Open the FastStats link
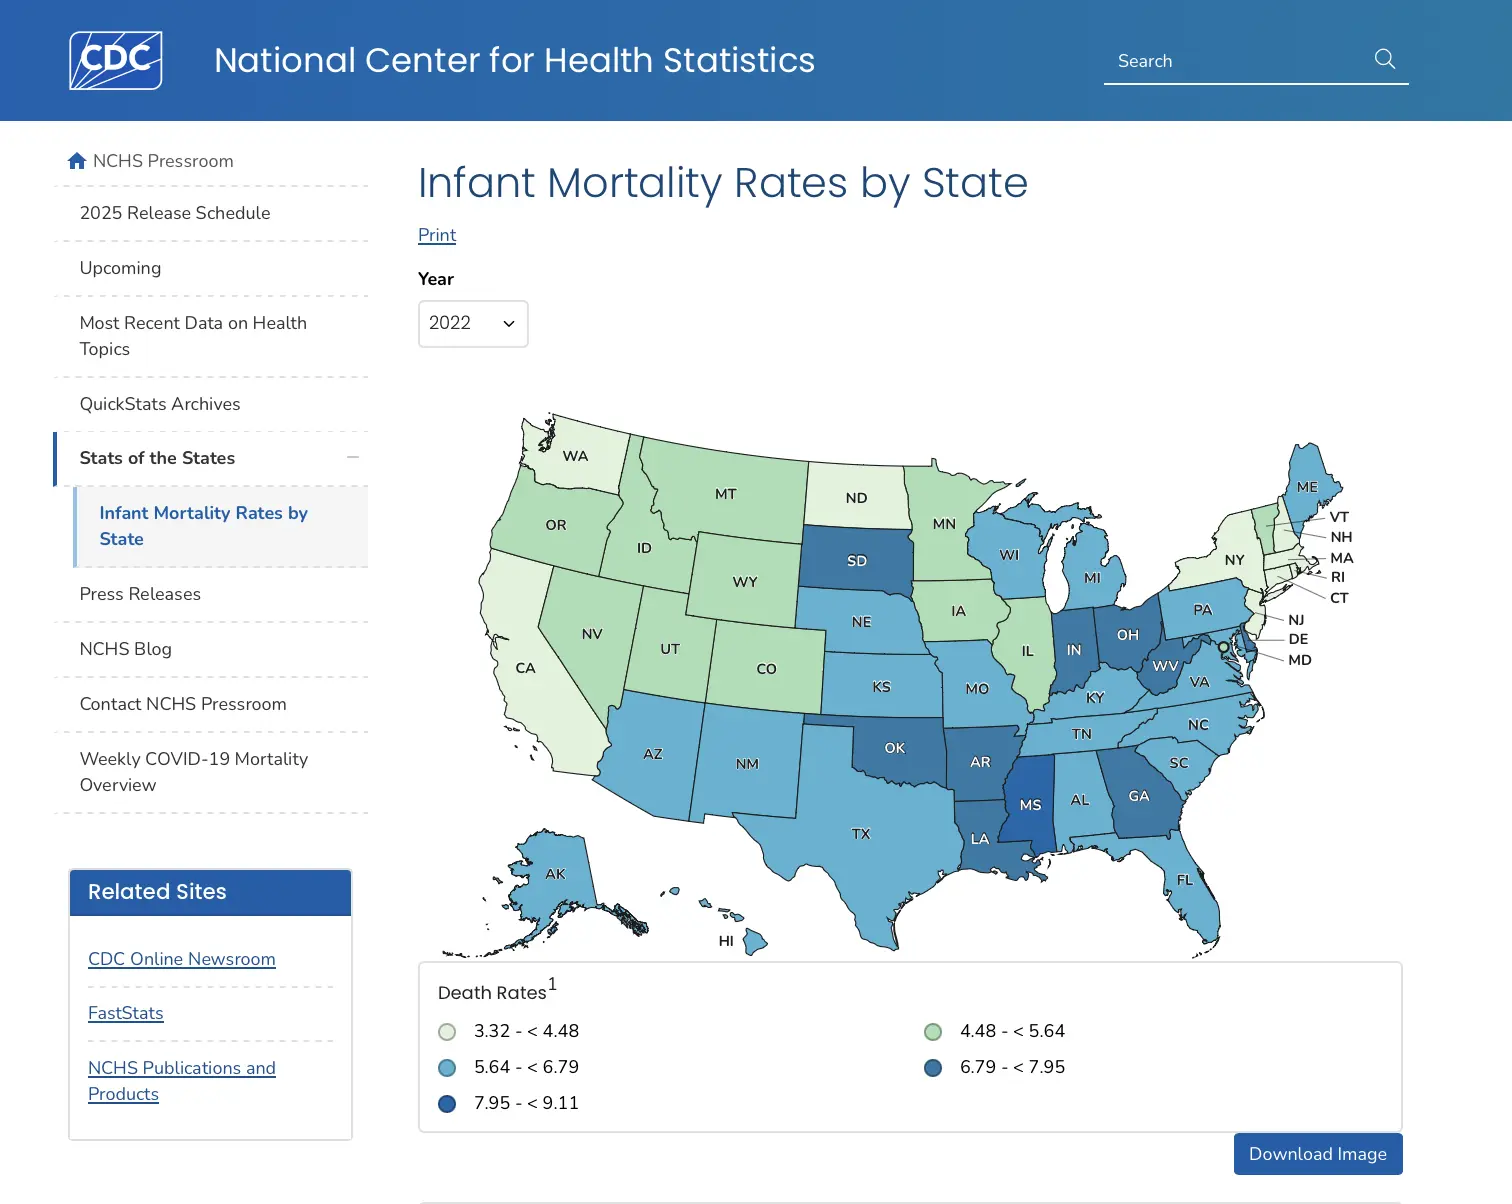The width and height of the screenshot is (1512, 1204). point(126,1013)
